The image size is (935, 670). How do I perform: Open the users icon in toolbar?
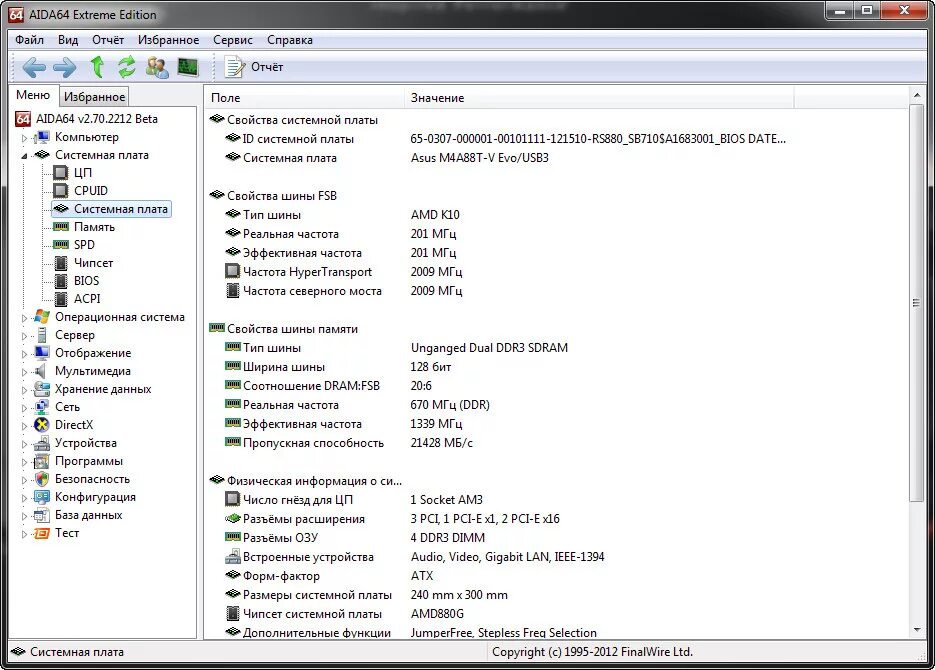coord(157,67)
